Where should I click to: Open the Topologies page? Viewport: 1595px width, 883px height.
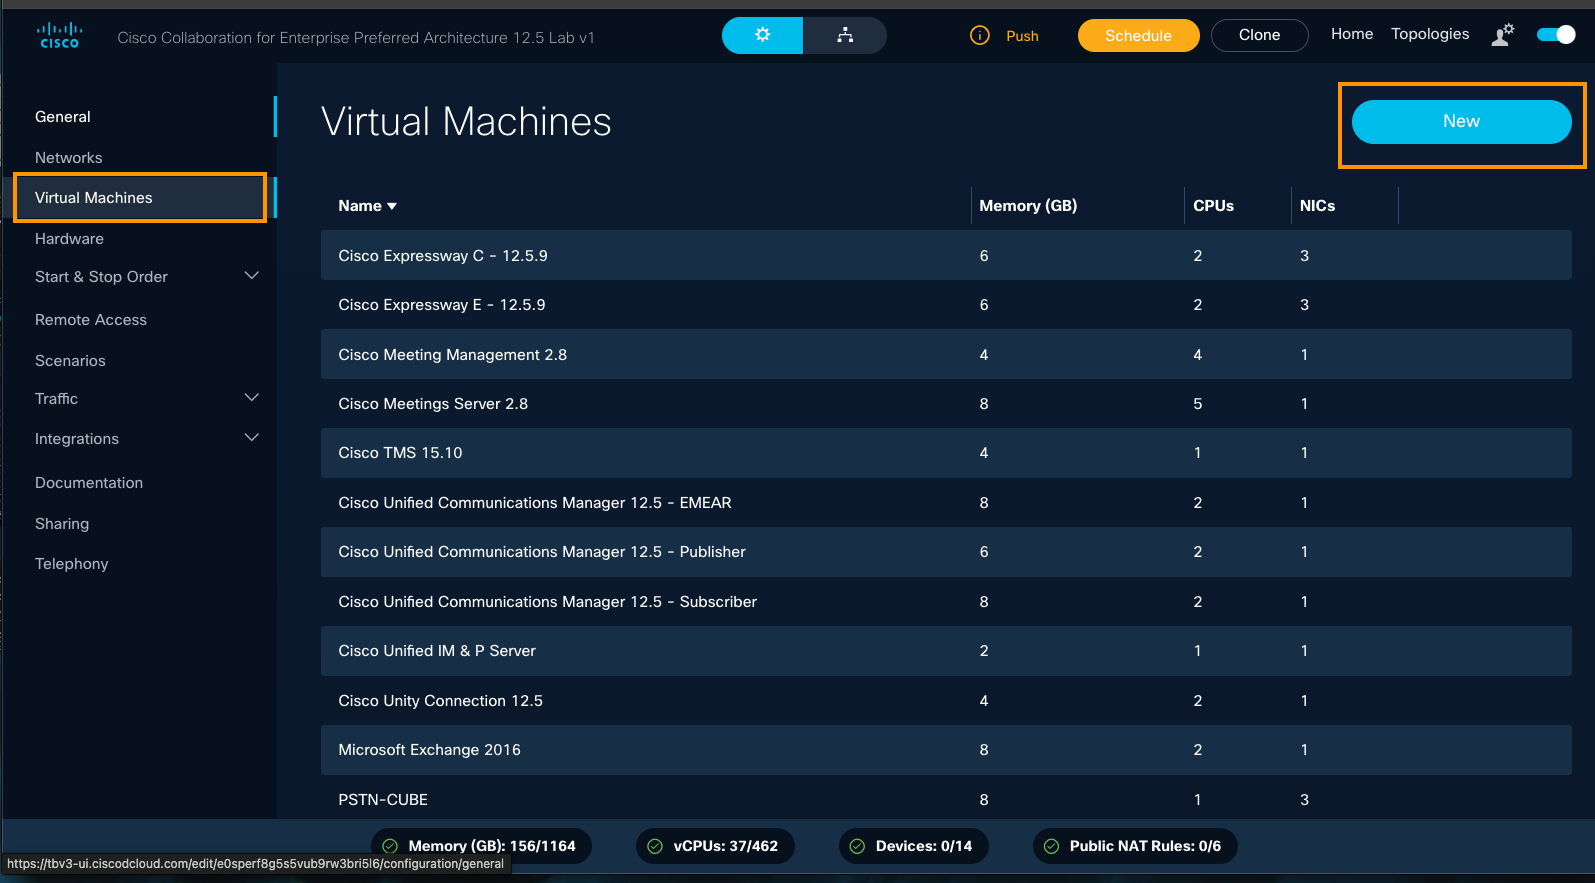click(1430, 34)
